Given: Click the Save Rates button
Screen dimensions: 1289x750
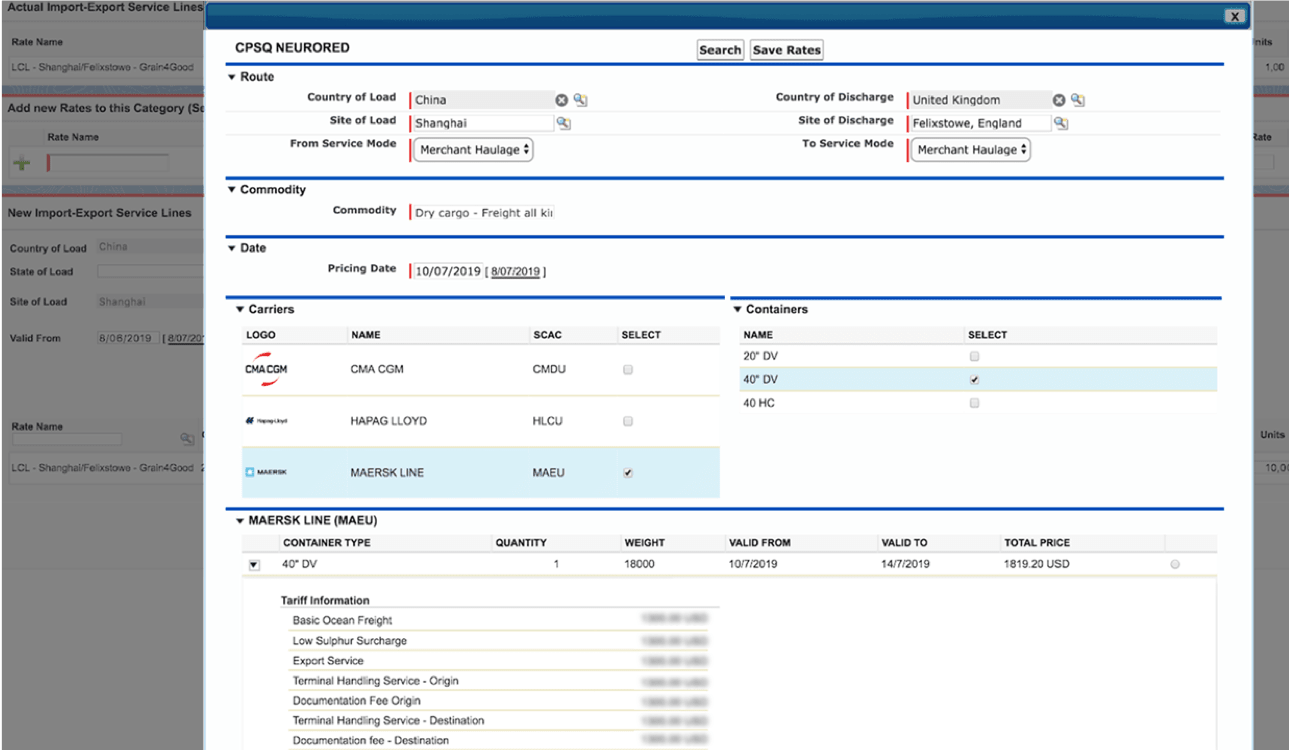Looking at the screenshot, I should point(786,50).
